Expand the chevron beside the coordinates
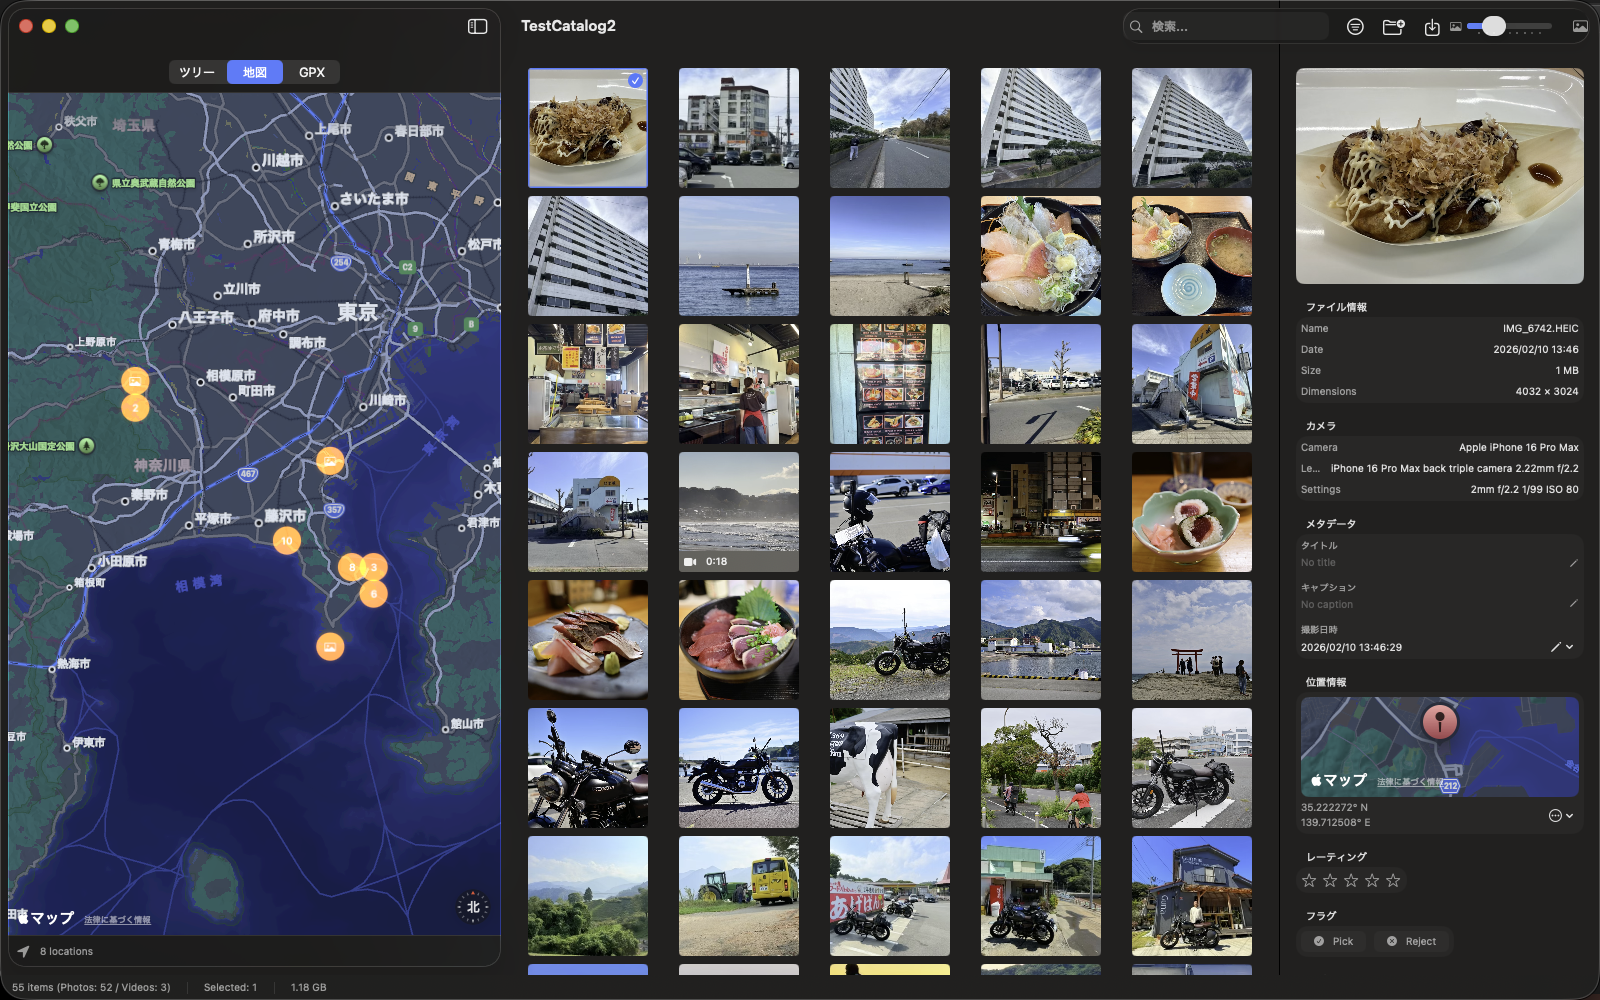This screenshot has height=1000, width=1600. pyautogui.click(x=1570, y=816)
